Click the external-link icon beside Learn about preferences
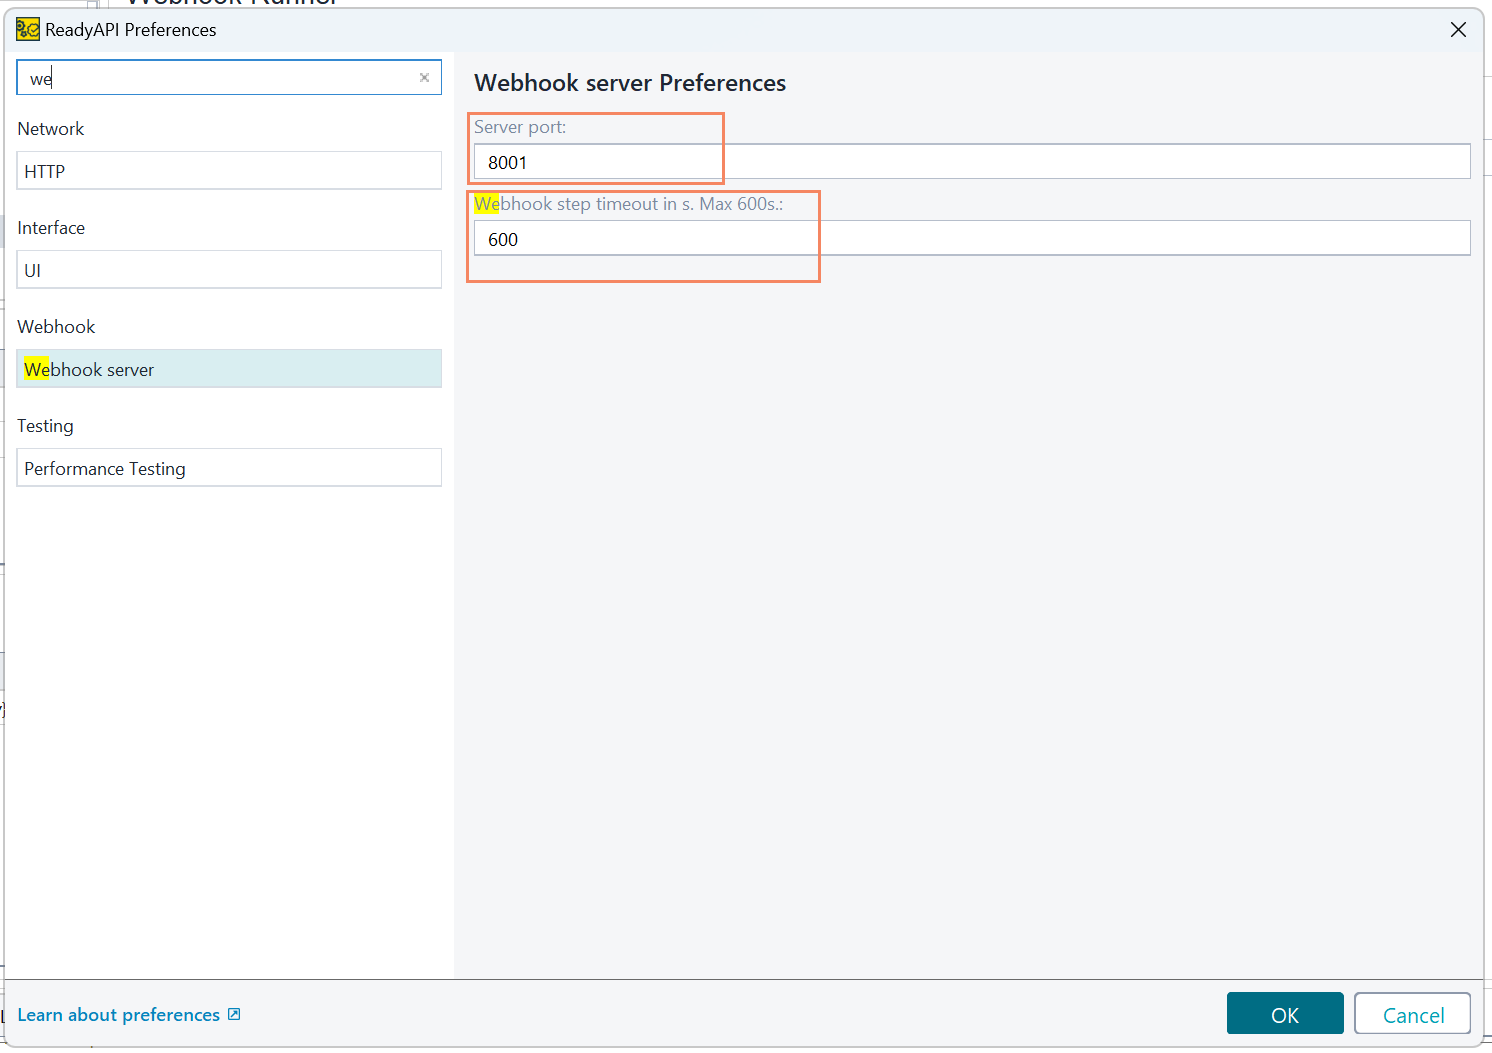The width and height of the screenshot is (1492, 1053). pos(233,1014)
